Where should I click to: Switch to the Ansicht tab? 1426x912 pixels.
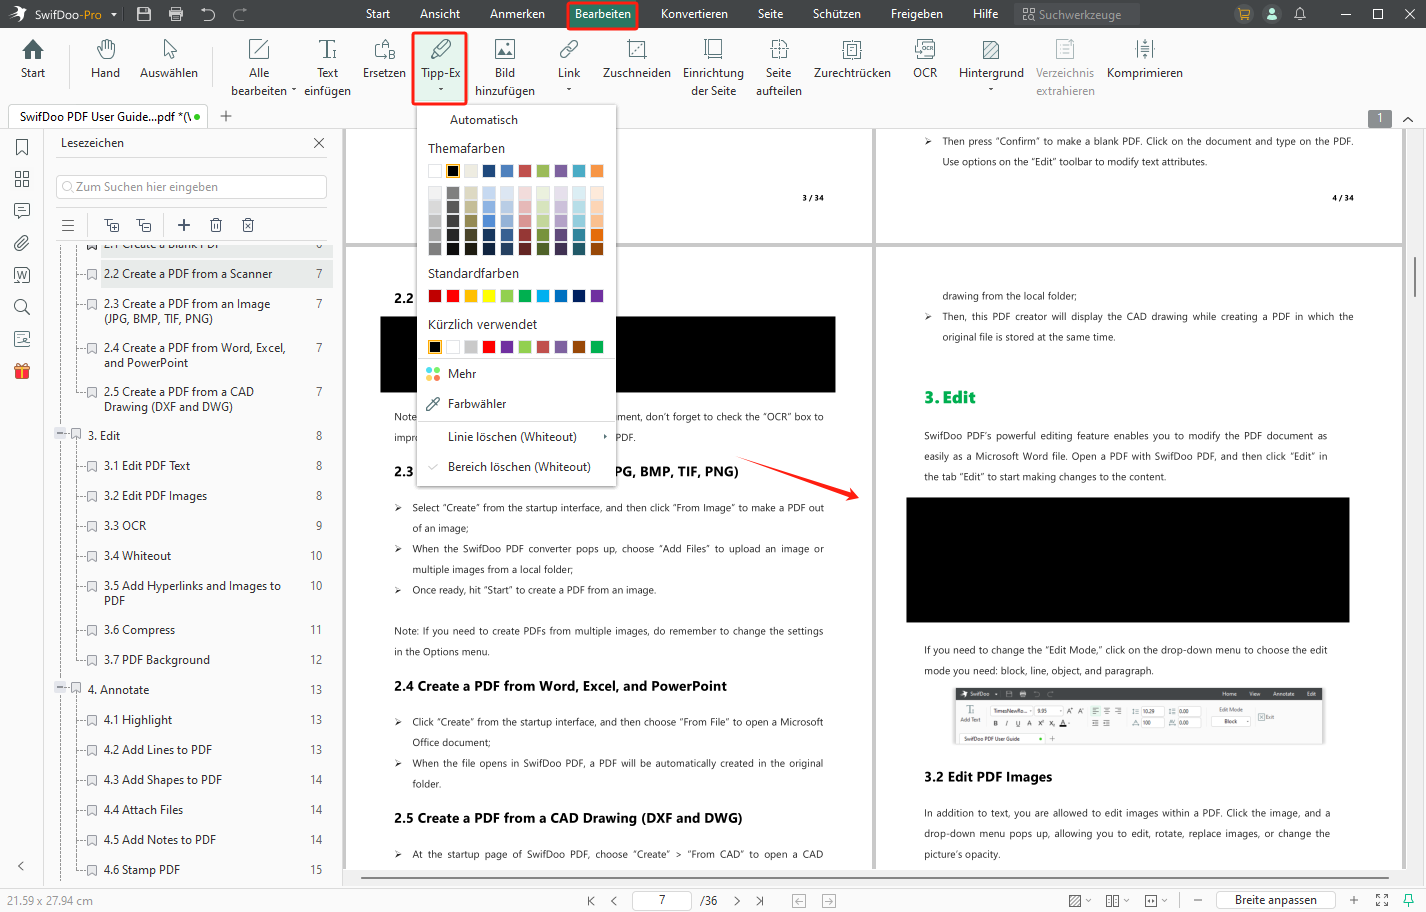pos(440,14)
